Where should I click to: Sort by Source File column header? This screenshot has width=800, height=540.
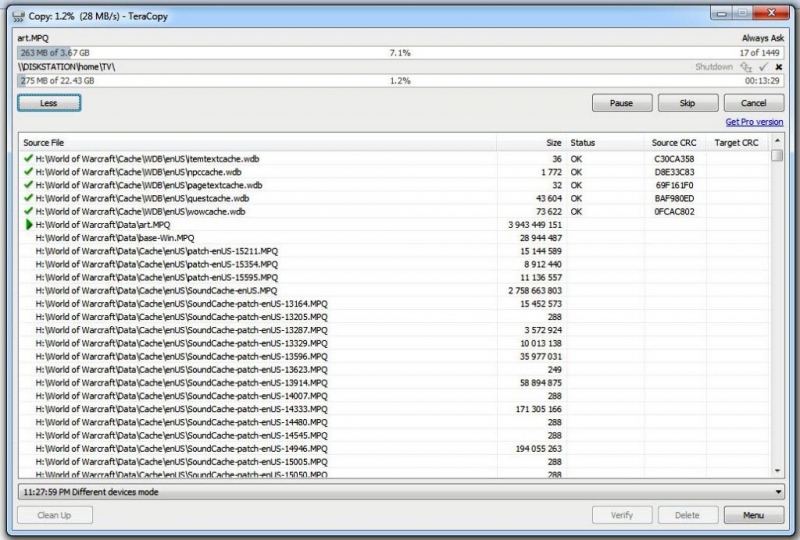pos(258,143)
